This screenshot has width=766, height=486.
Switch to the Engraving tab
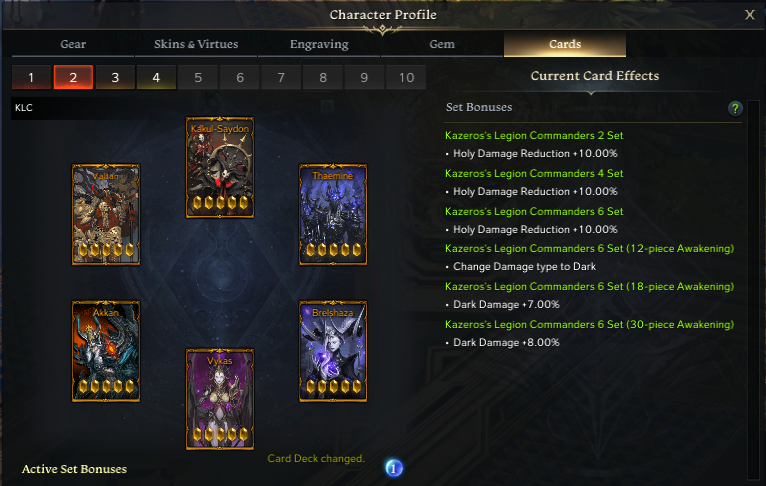coord(319,44)
